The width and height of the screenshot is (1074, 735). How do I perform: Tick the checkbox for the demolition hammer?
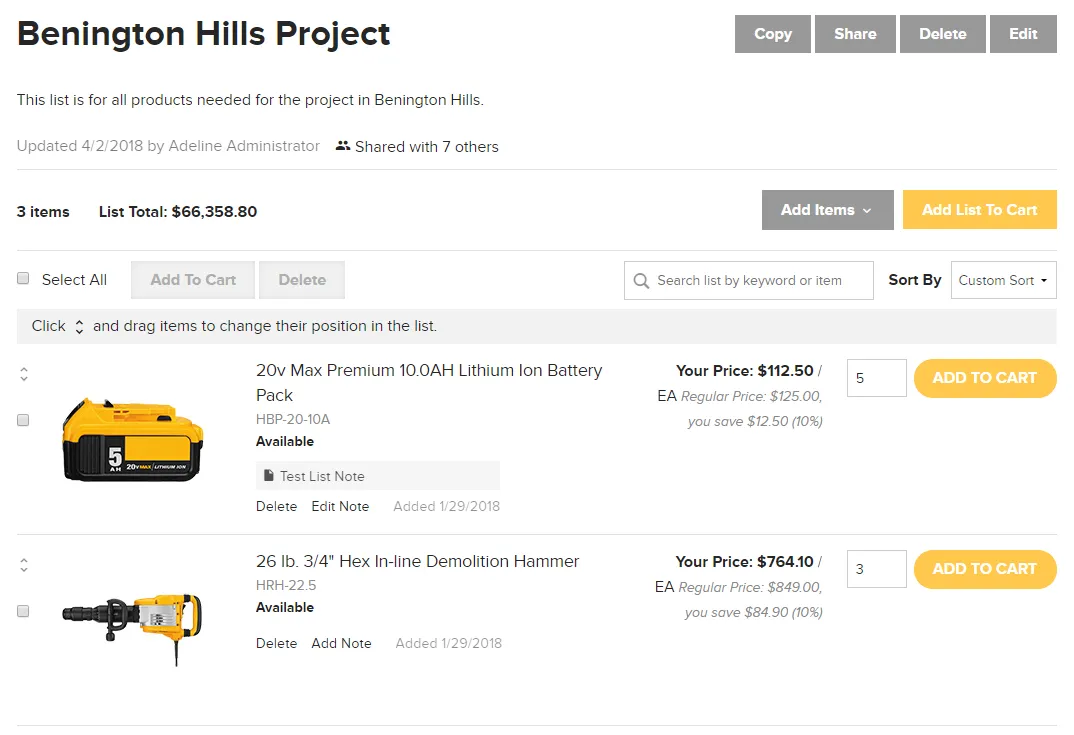click(23, 611)
